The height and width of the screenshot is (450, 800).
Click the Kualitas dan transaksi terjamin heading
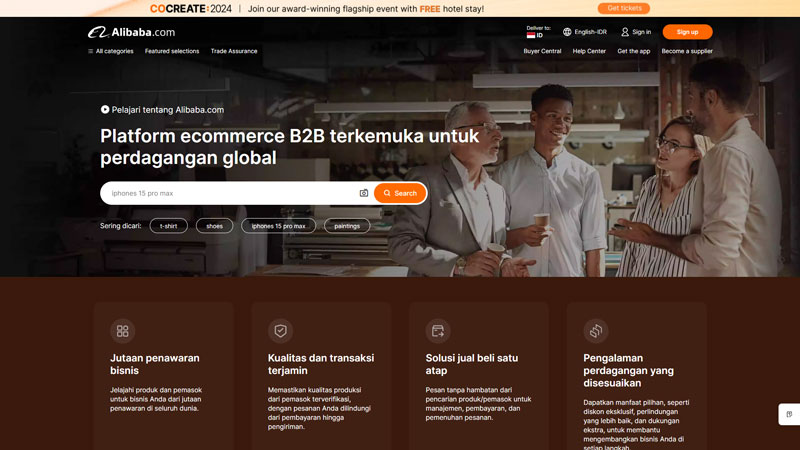321,364
